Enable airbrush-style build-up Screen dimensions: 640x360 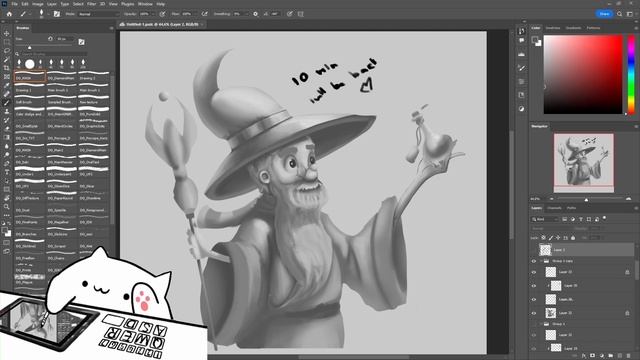pos(205,14)
